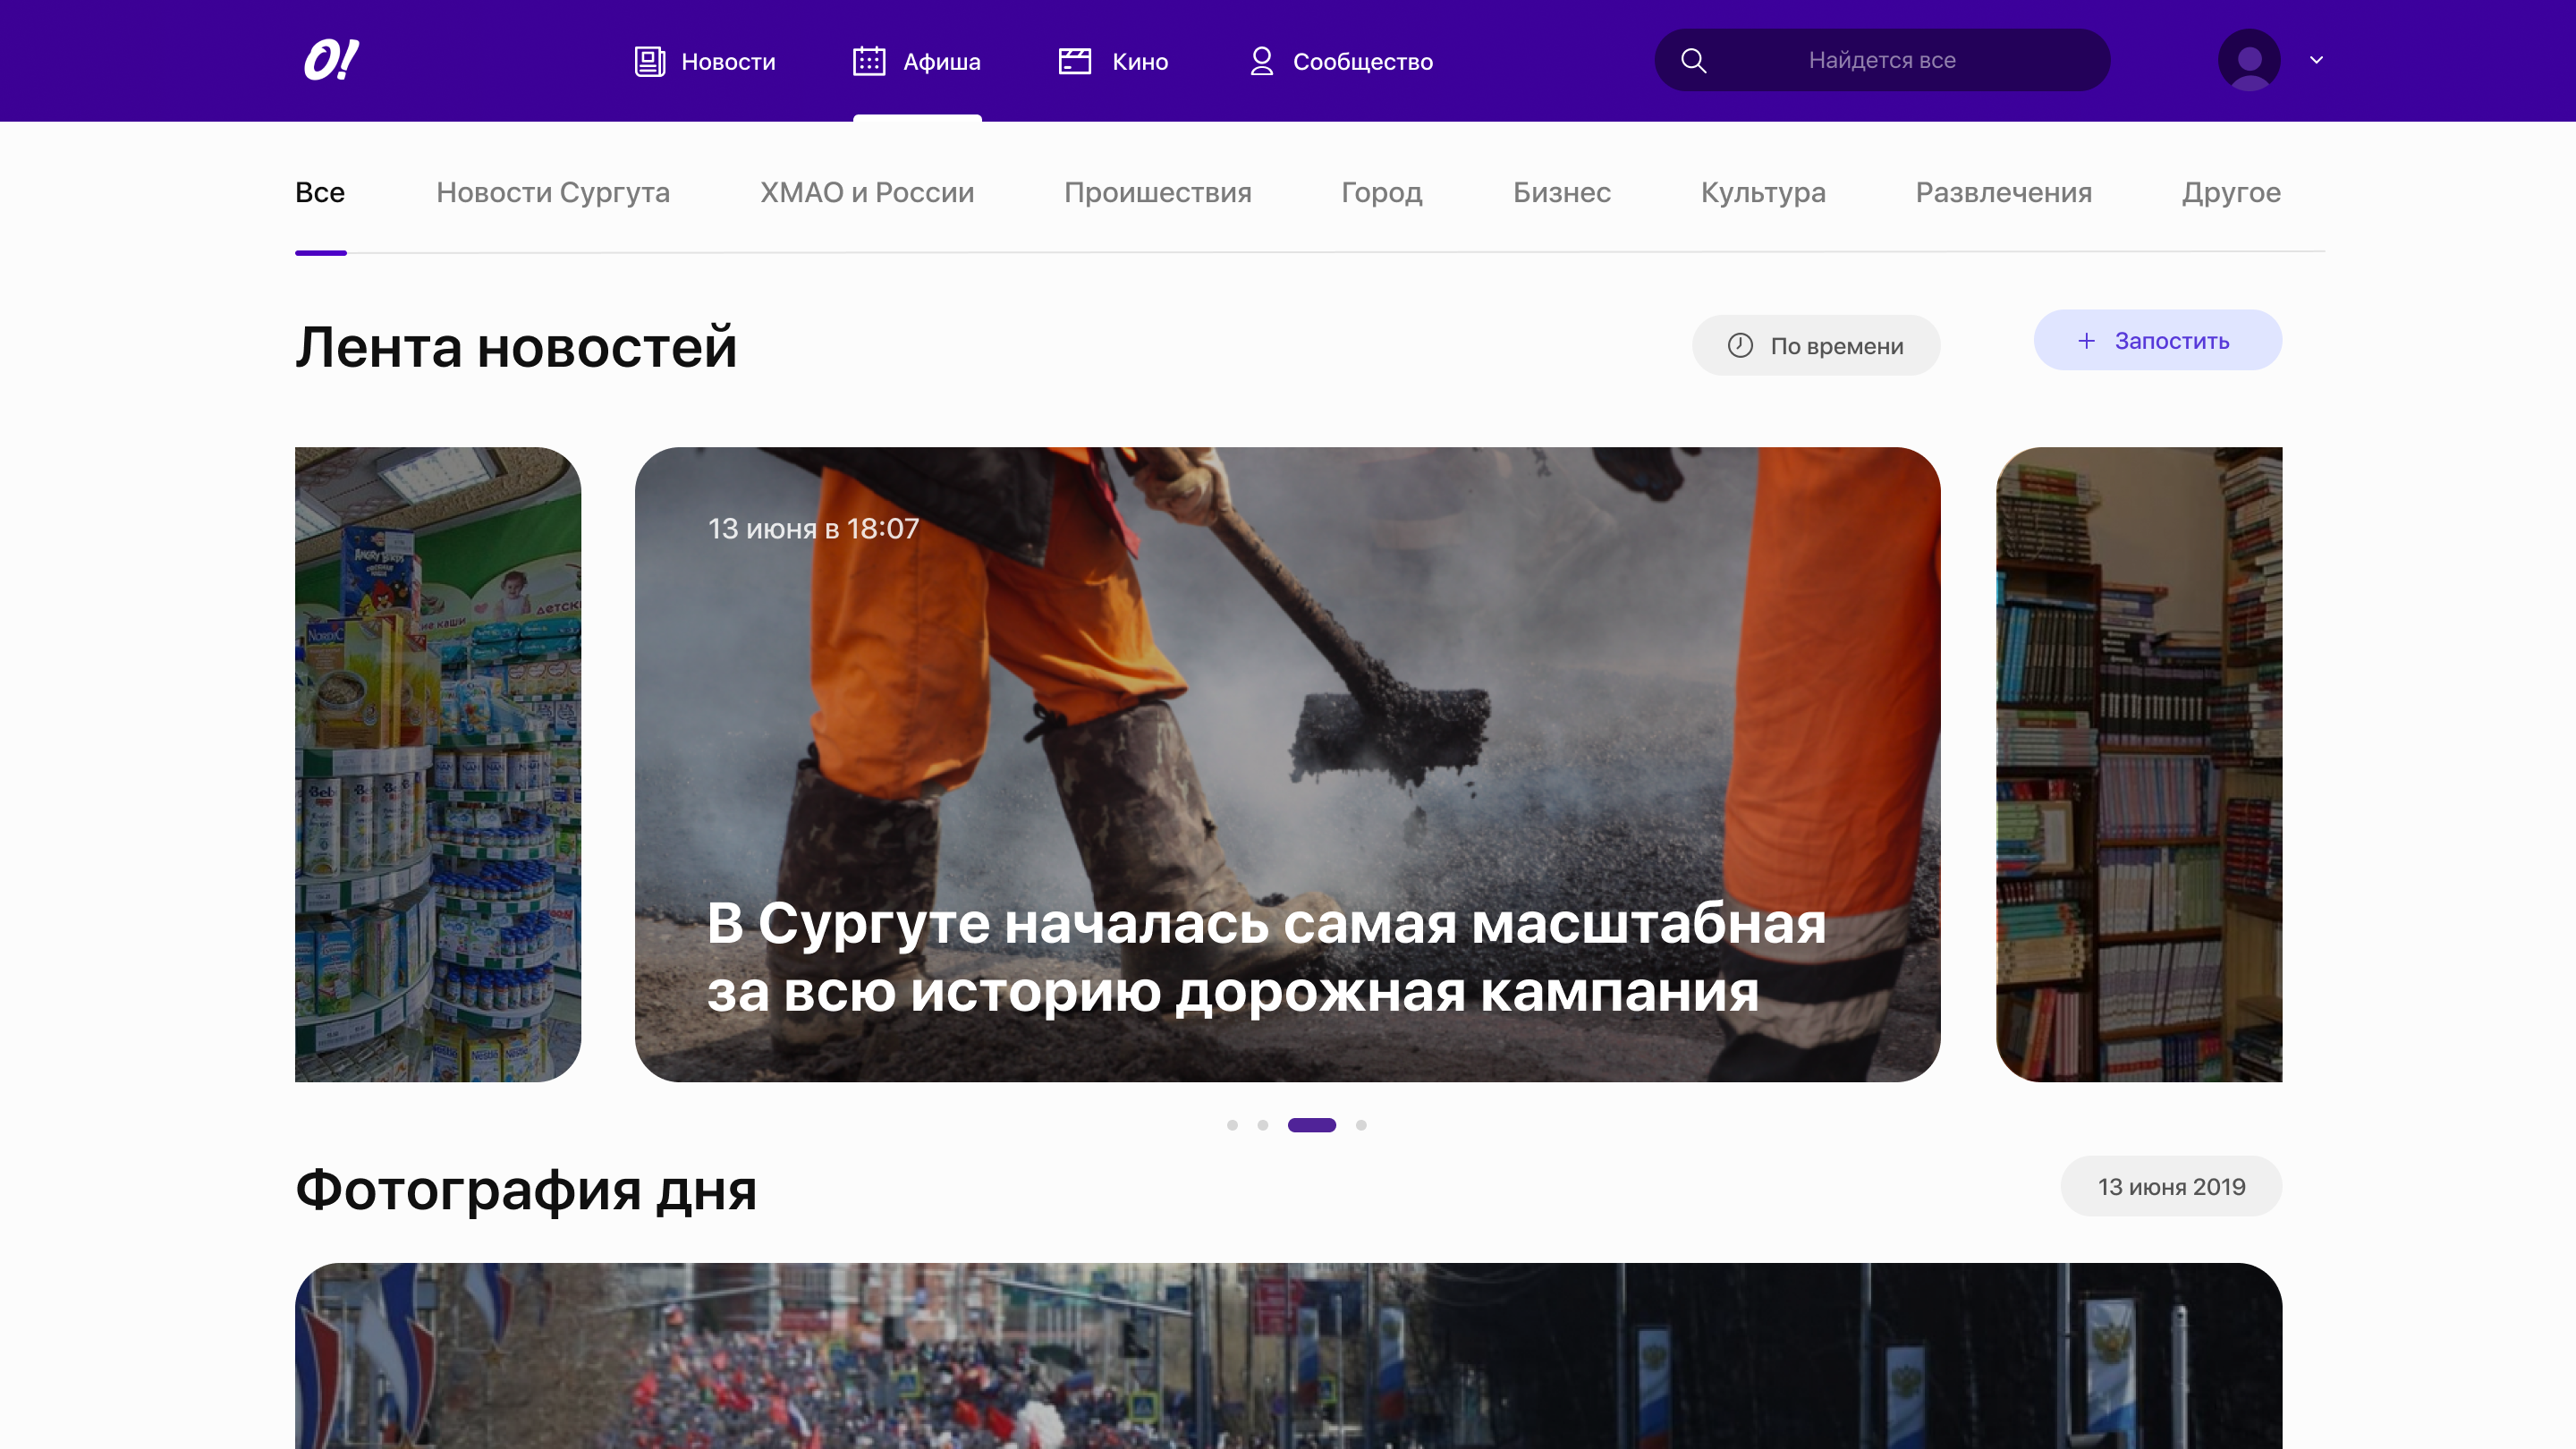Focus the Найдется все search field

pyautogui.click(x=1881, y=60)
